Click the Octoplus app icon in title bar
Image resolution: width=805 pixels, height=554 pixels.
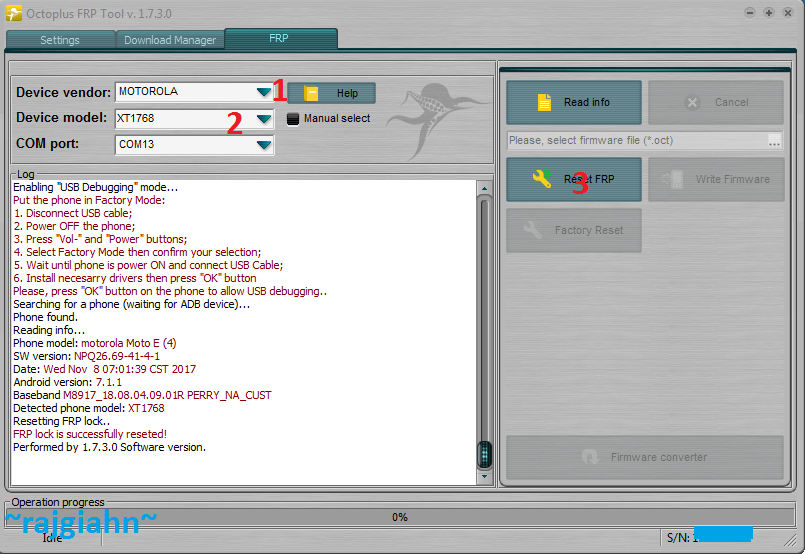(x=14, y=13)
